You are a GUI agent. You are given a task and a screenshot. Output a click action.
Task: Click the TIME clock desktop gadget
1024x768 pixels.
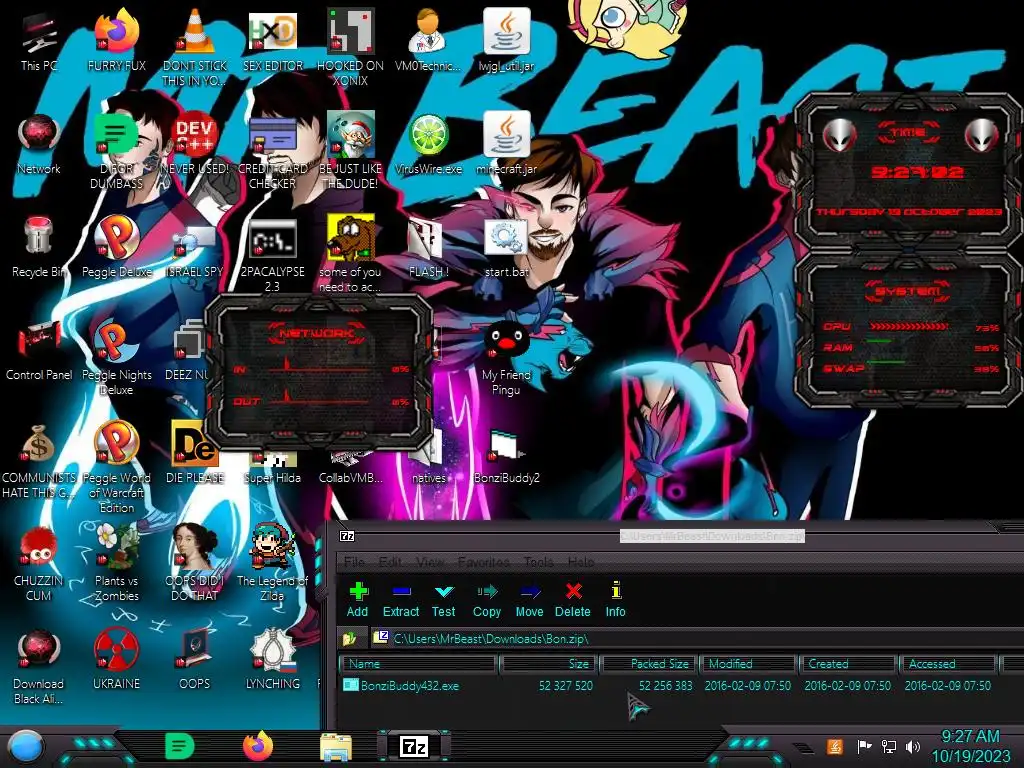coord(908,171)
